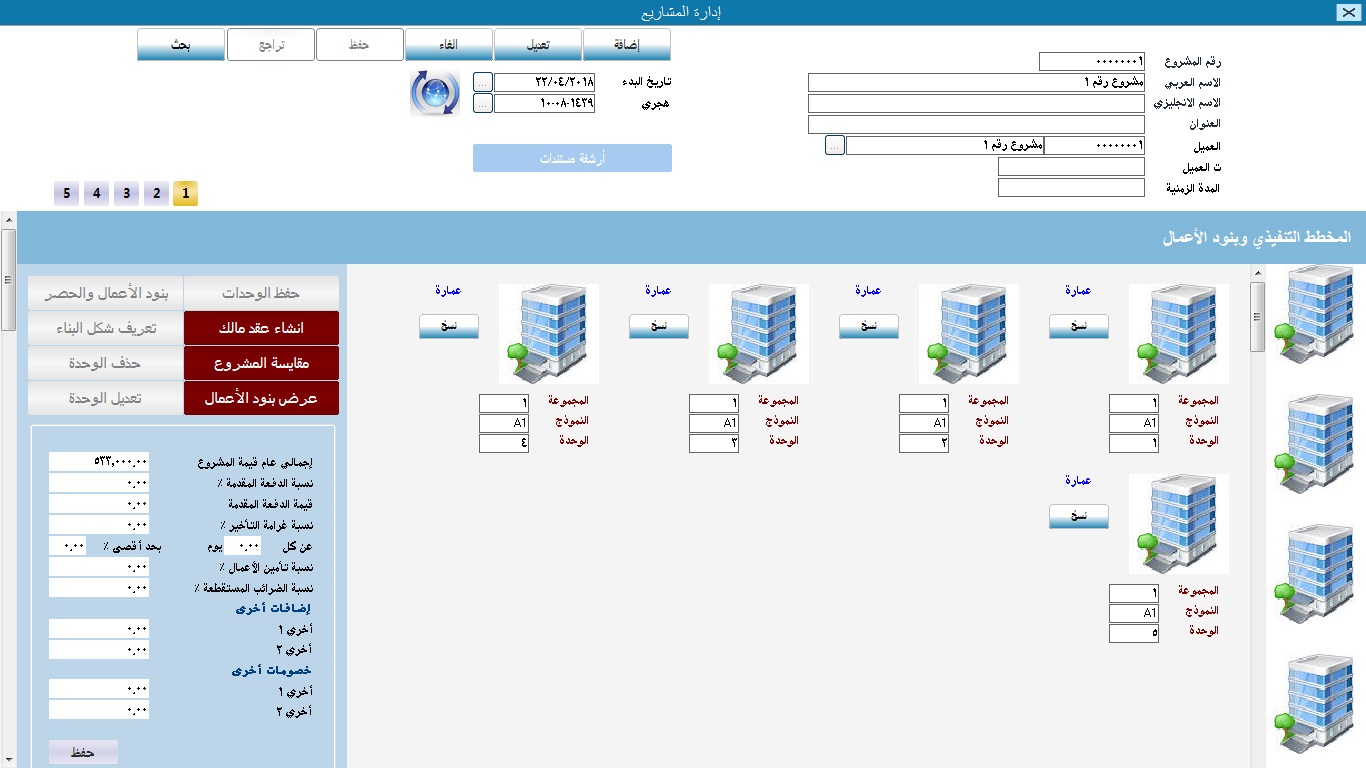Click the تعديل الوحدة button

tap(106, 398)
